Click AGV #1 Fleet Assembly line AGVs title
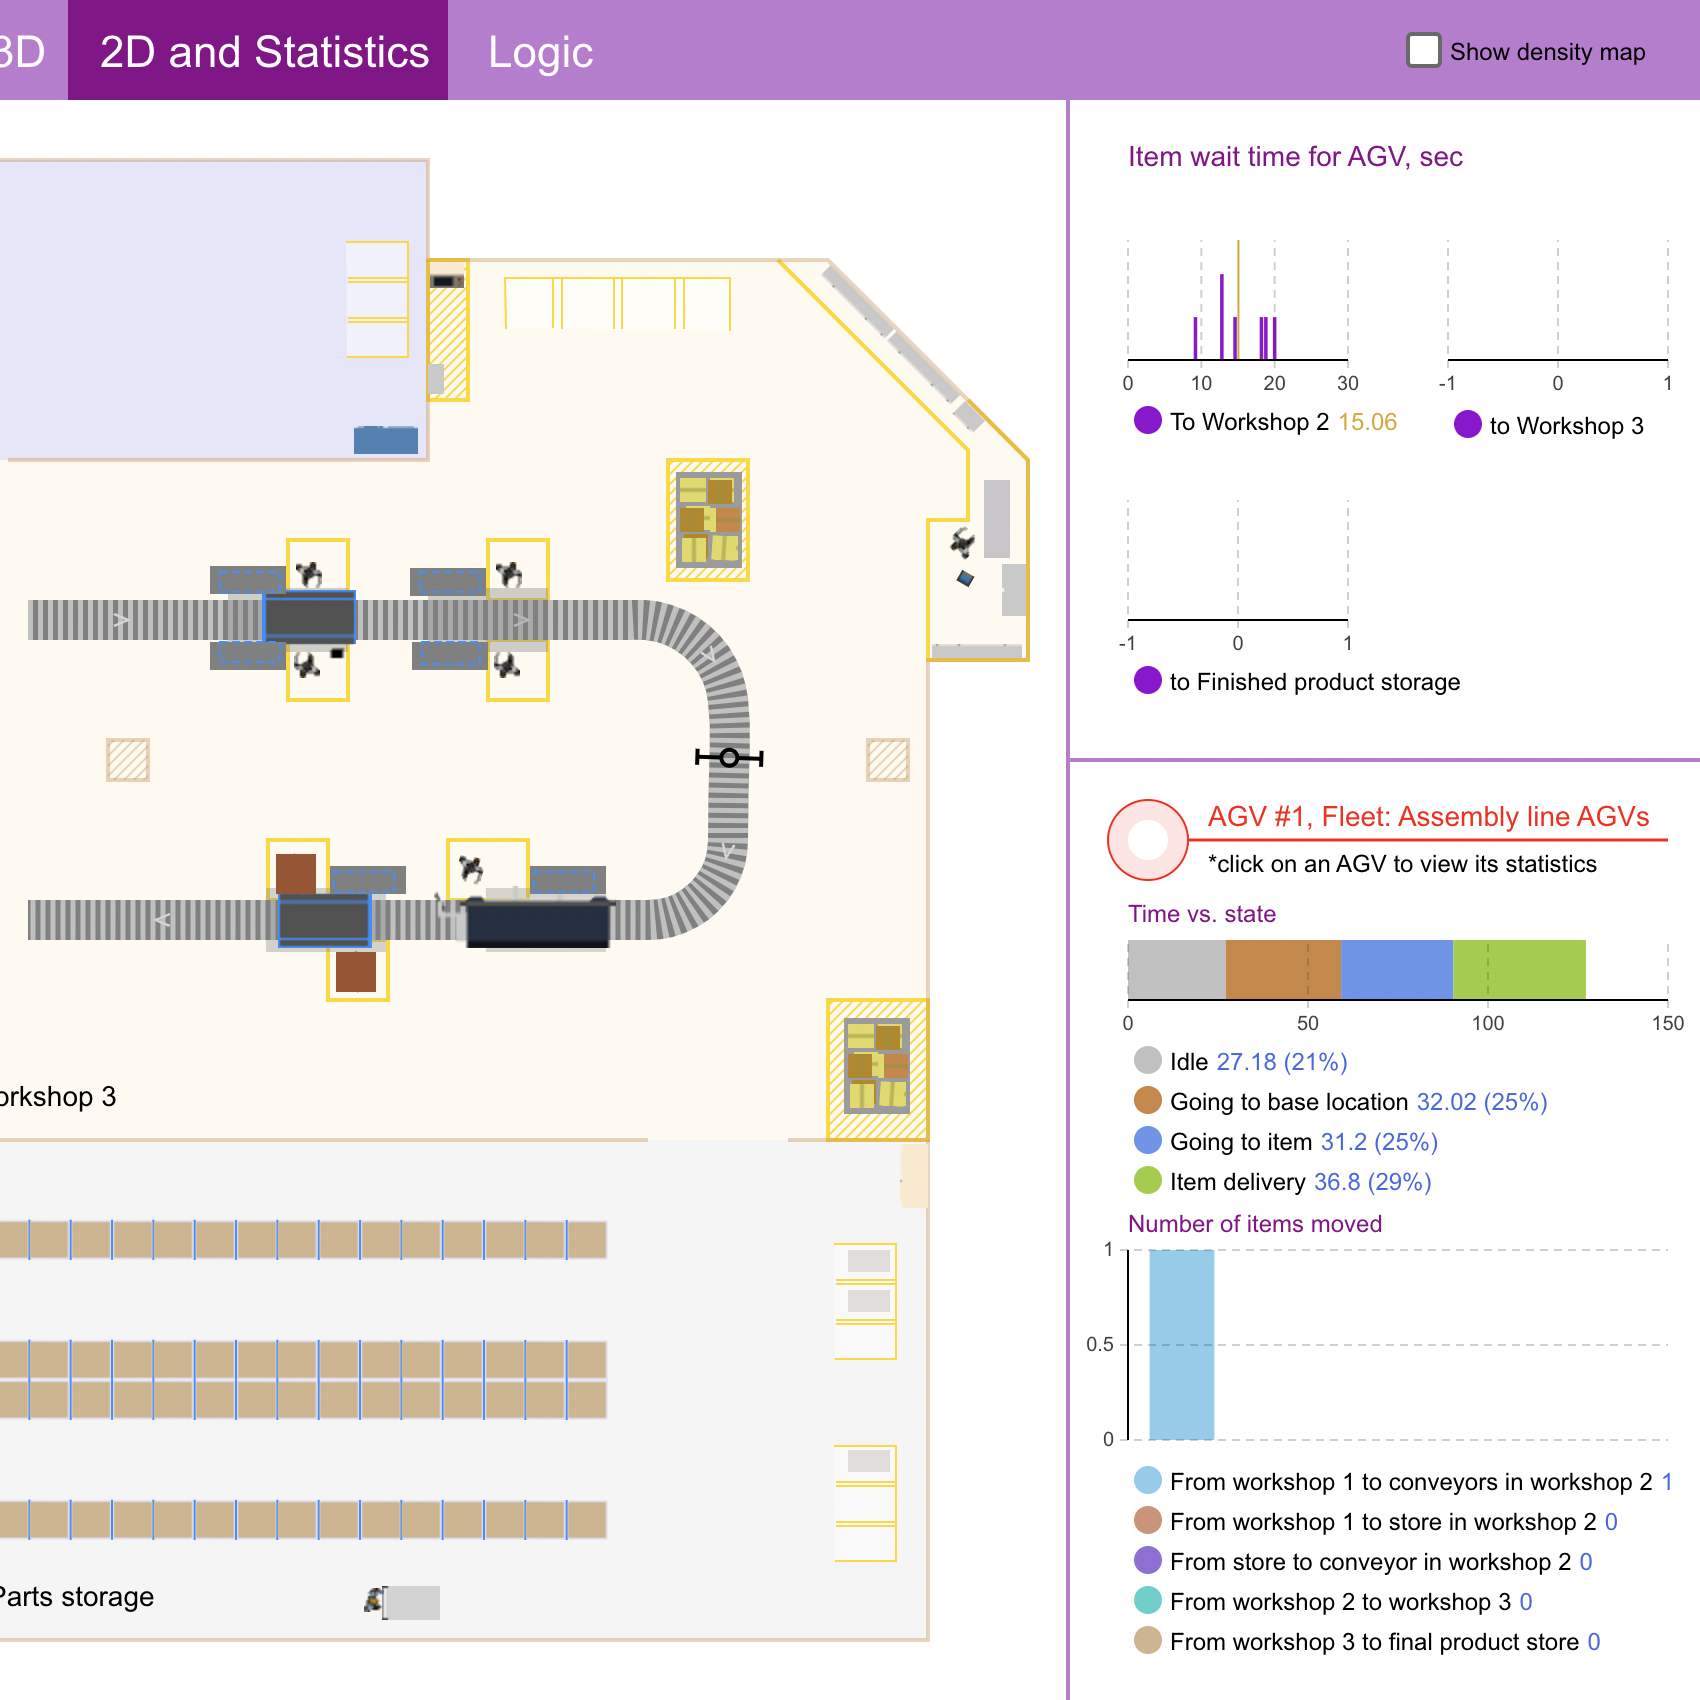Screen dimensions: 1700x1700 click(1428, 817)
